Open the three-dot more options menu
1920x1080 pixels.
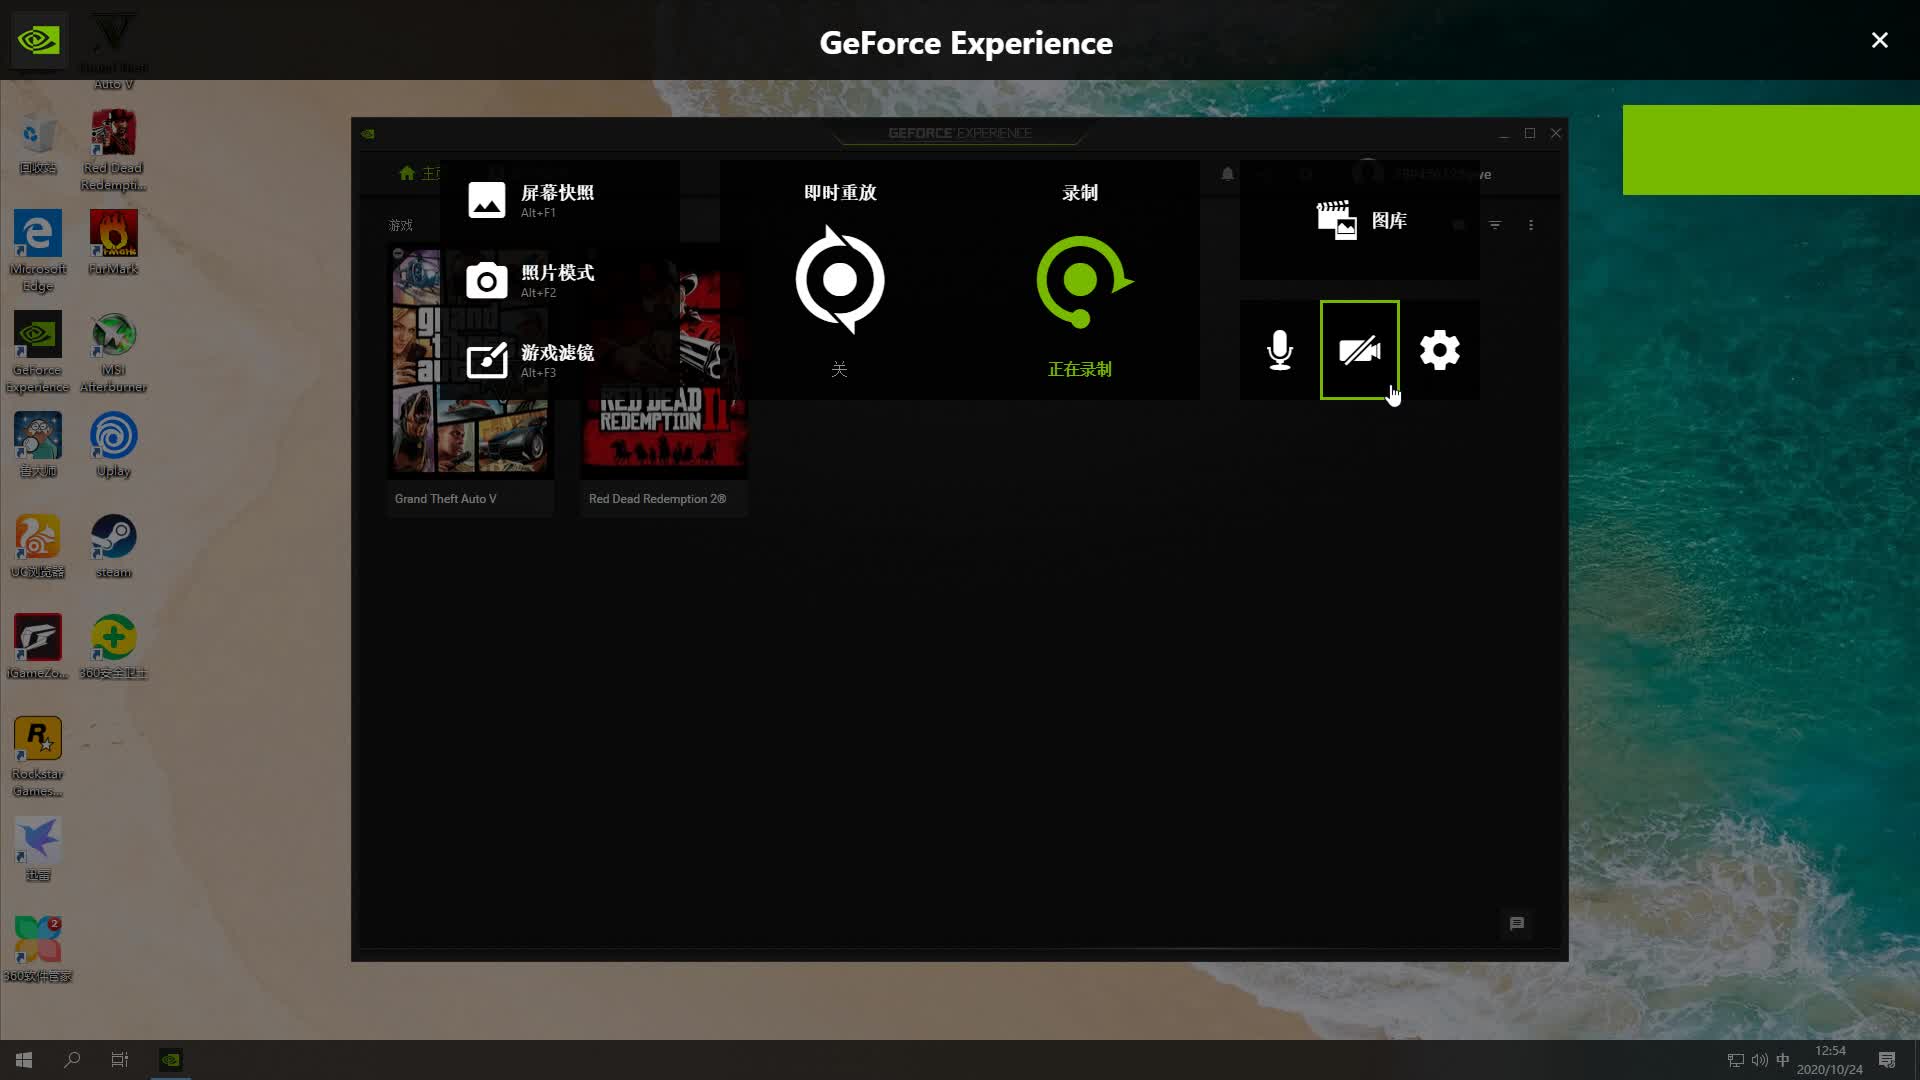click(1531, 225)
